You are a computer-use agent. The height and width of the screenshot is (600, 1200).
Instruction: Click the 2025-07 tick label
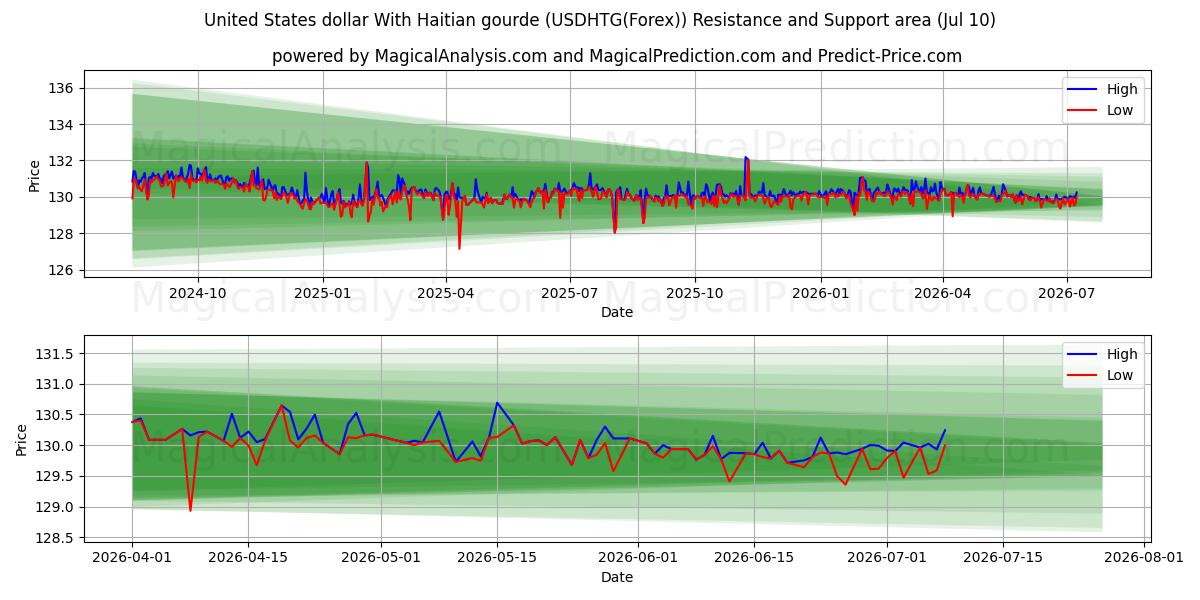(570, 293)
